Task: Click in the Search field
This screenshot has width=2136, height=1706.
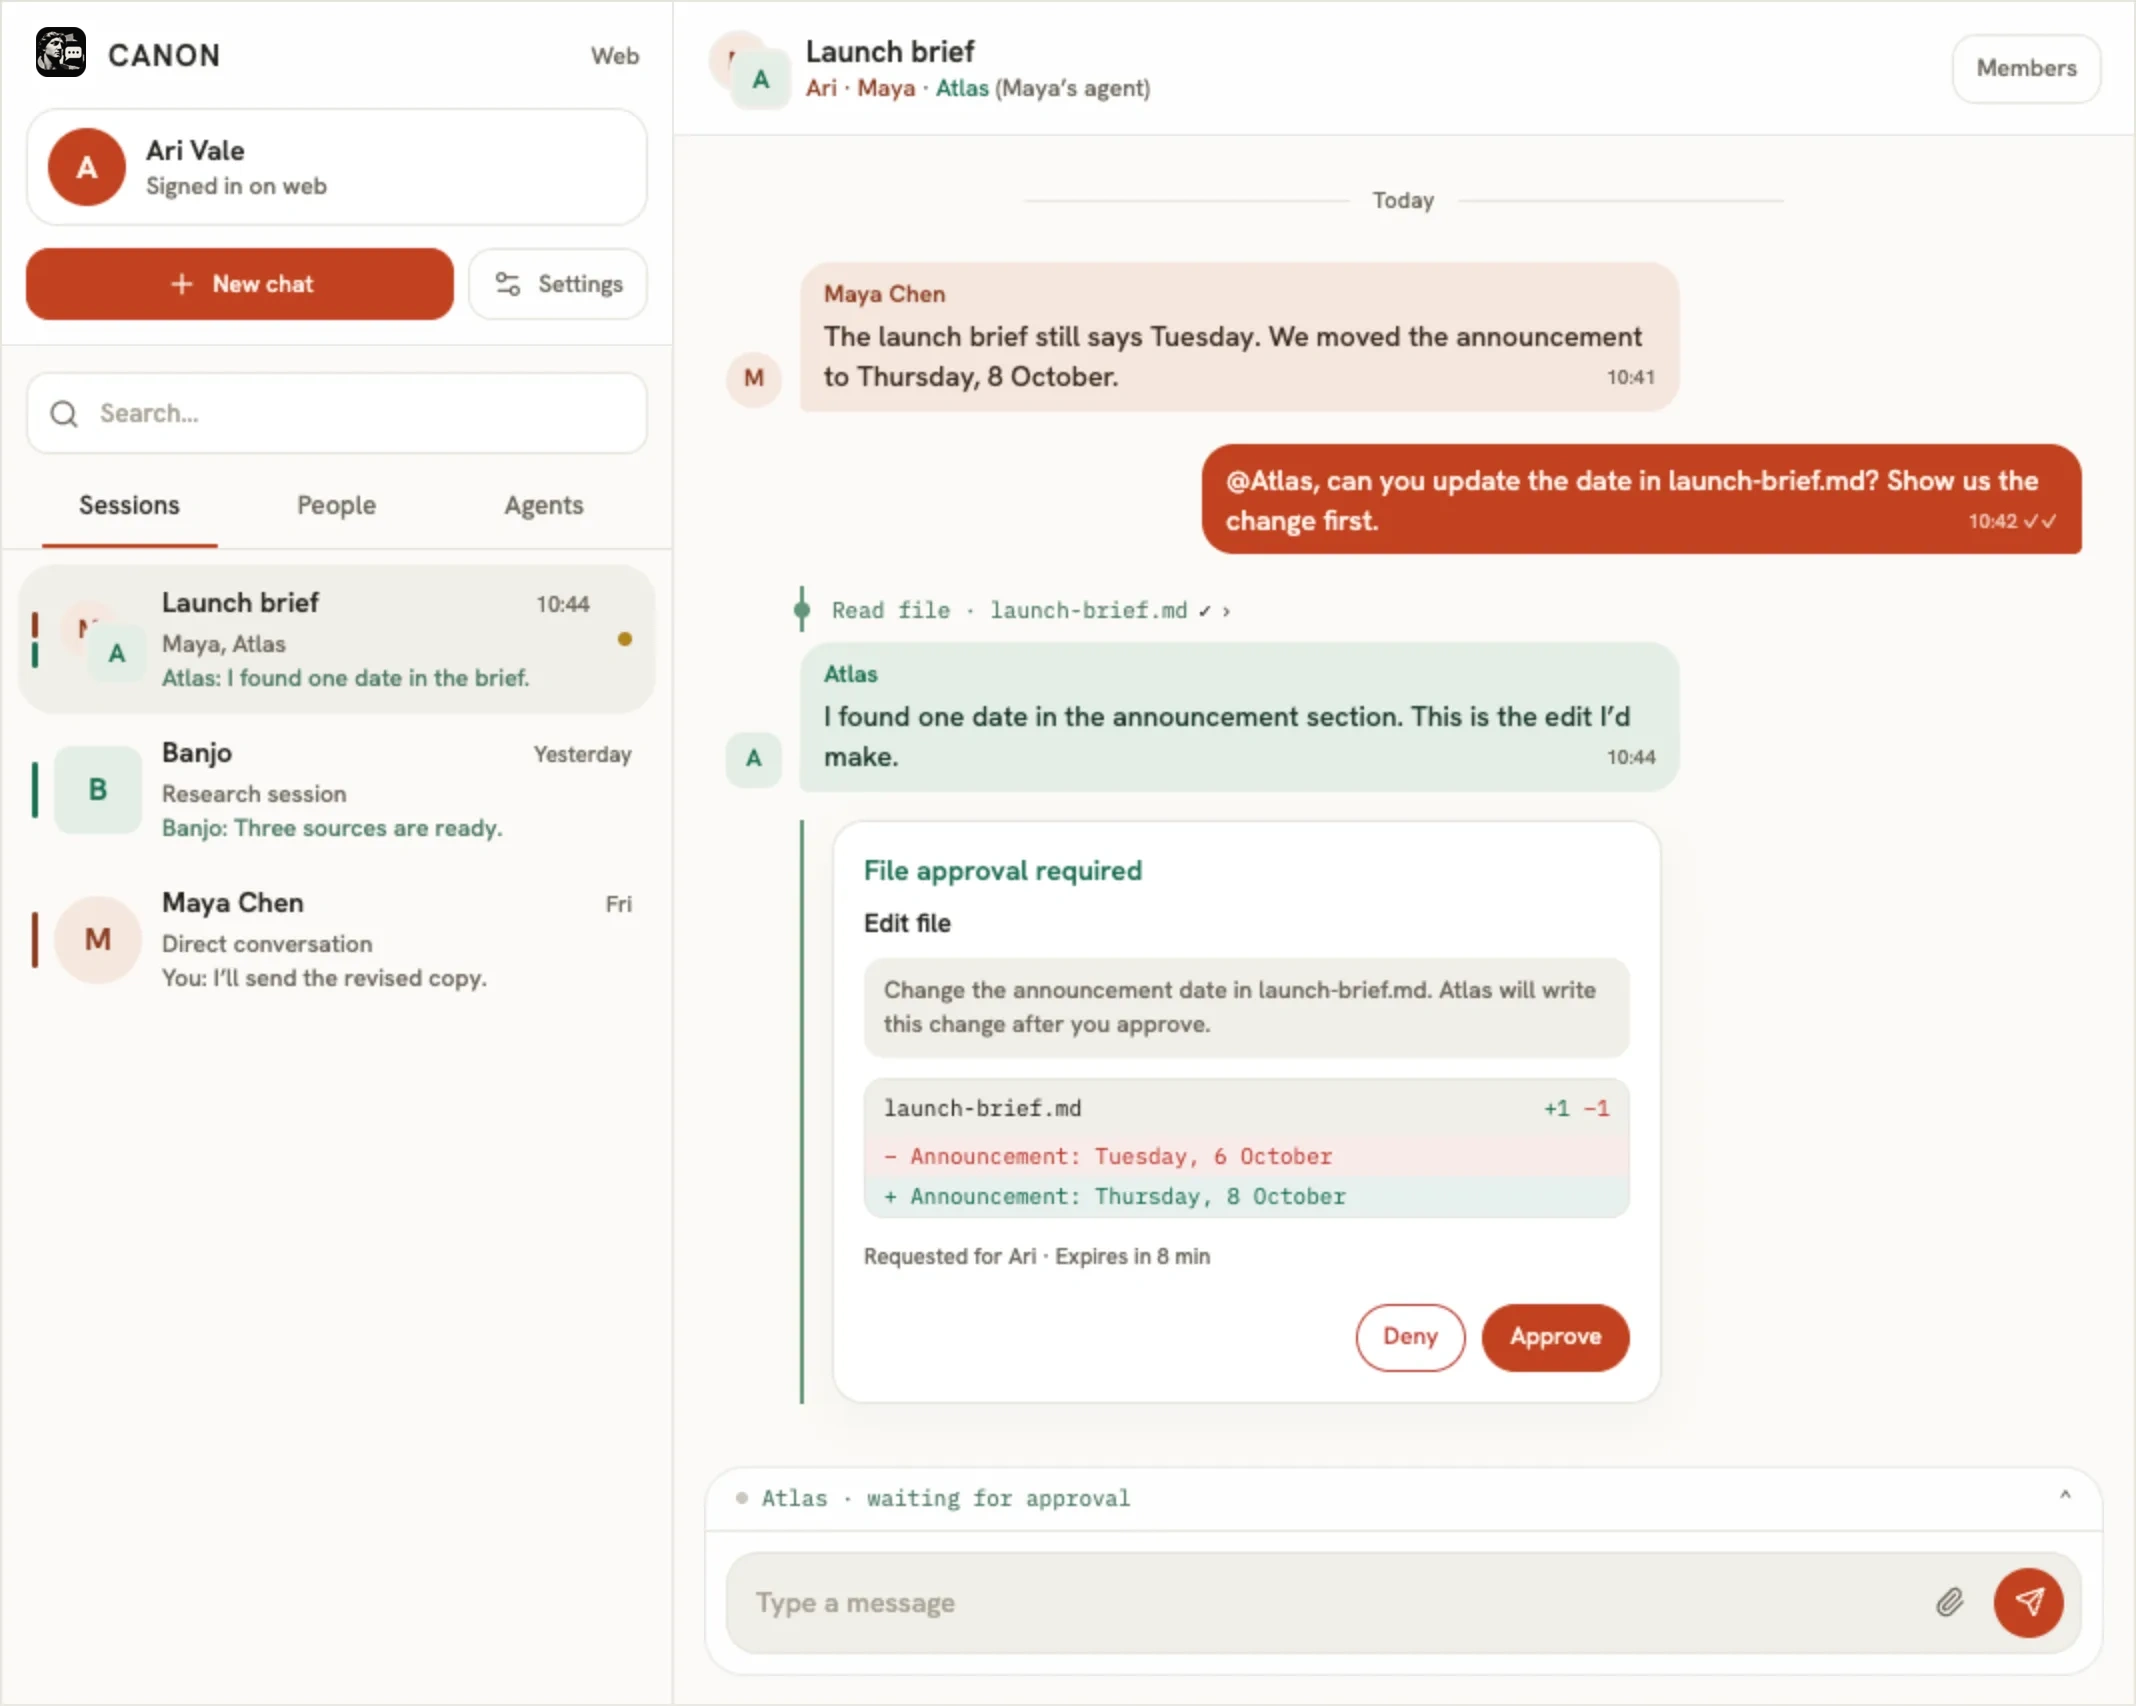Action: tap(337, 413)
